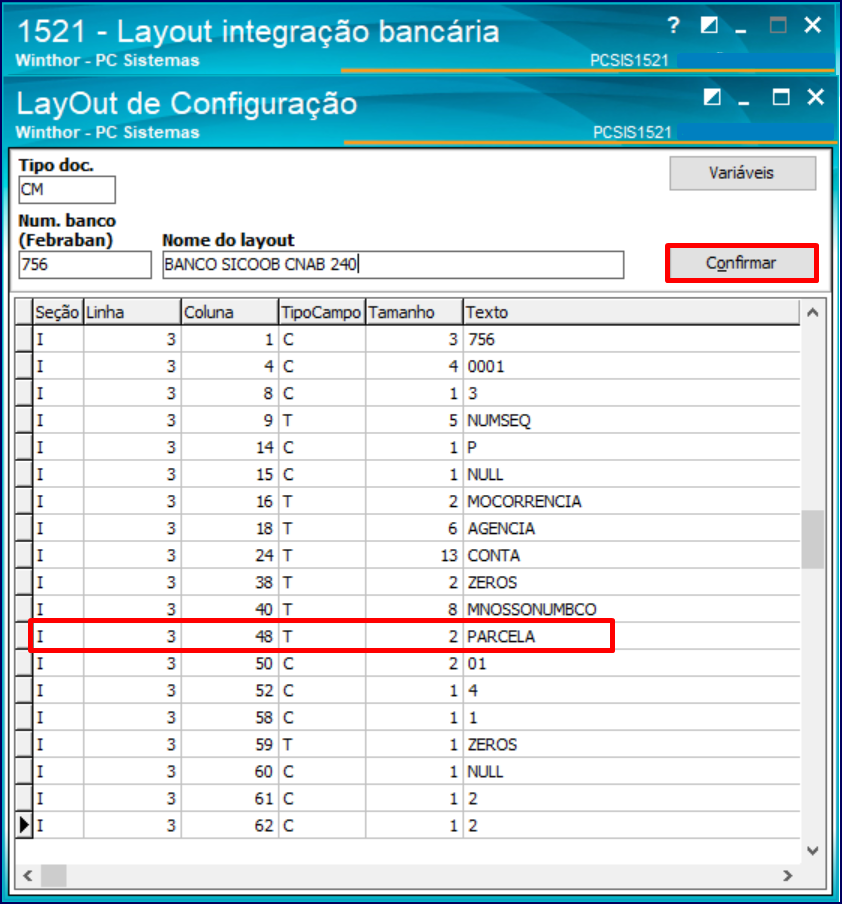This screenshot has height=904, width=842.
Task: Select Tamanho cell with value 13
Action: 414,556
